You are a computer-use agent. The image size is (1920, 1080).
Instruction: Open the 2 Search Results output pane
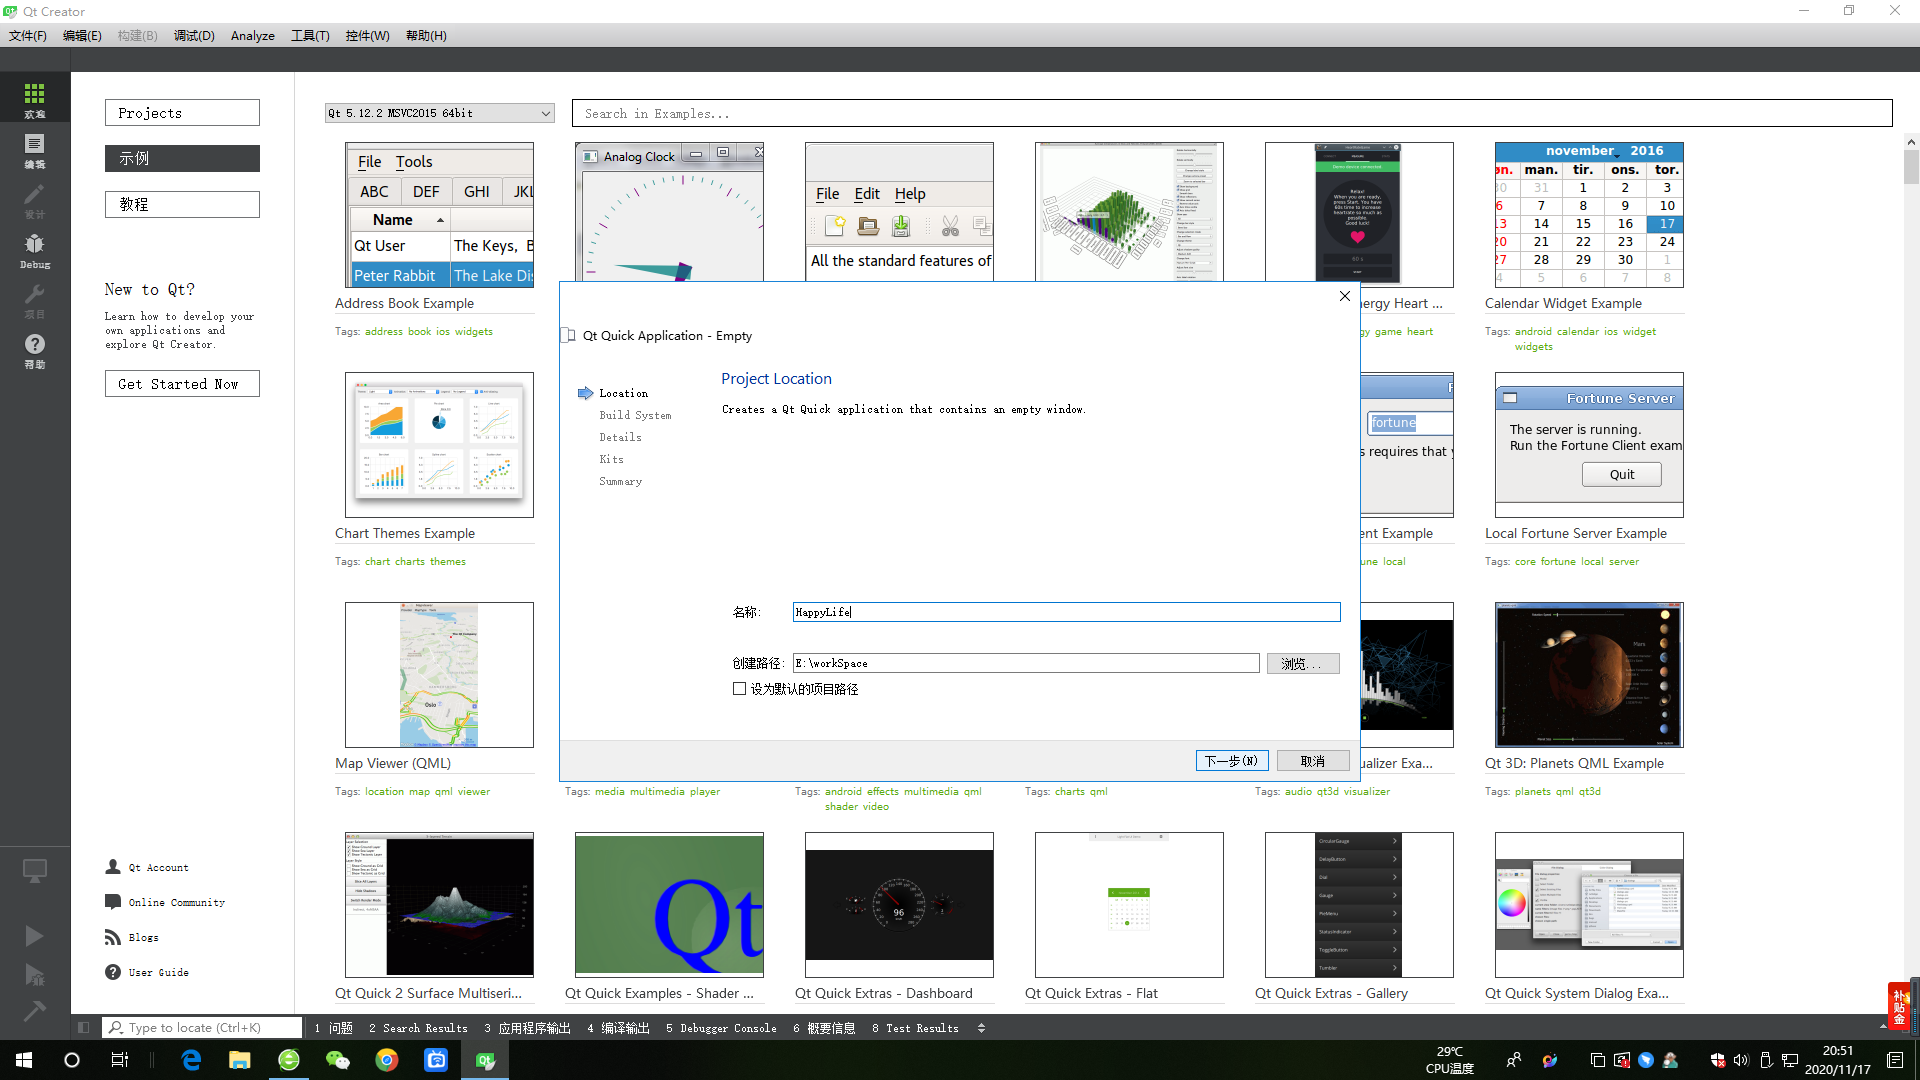(x=418, y=1028)
